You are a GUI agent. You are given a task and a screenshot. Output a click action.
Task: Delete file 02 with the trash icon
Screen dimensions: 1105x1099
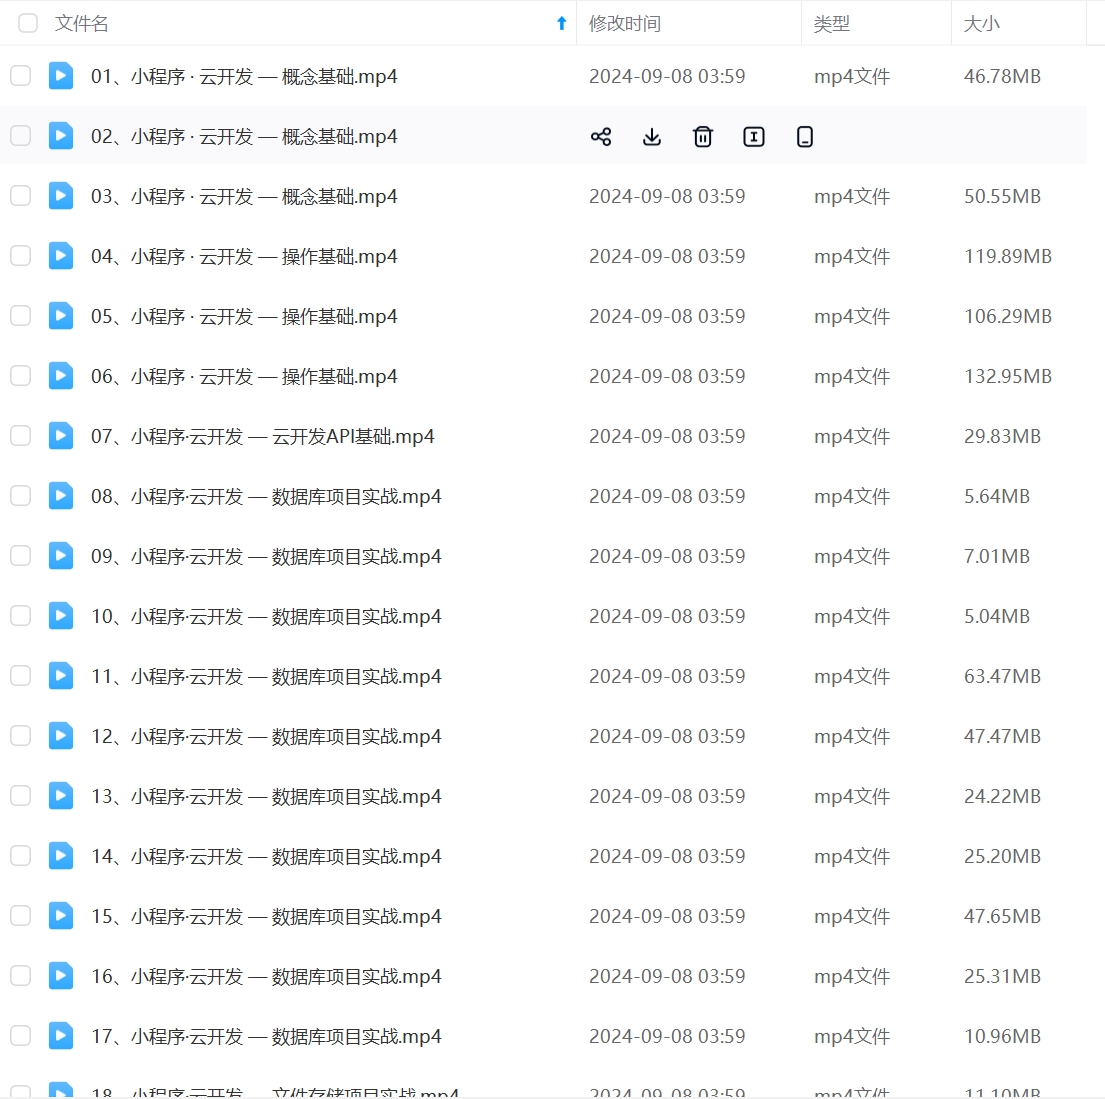tap(703, 137)
